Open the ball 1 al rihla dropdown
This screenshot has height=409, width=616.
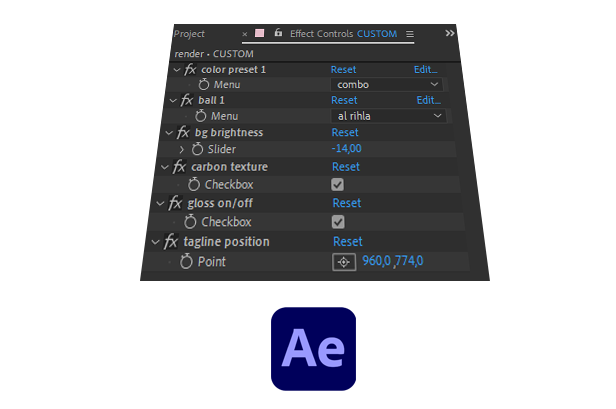click(x=388, y=117)
